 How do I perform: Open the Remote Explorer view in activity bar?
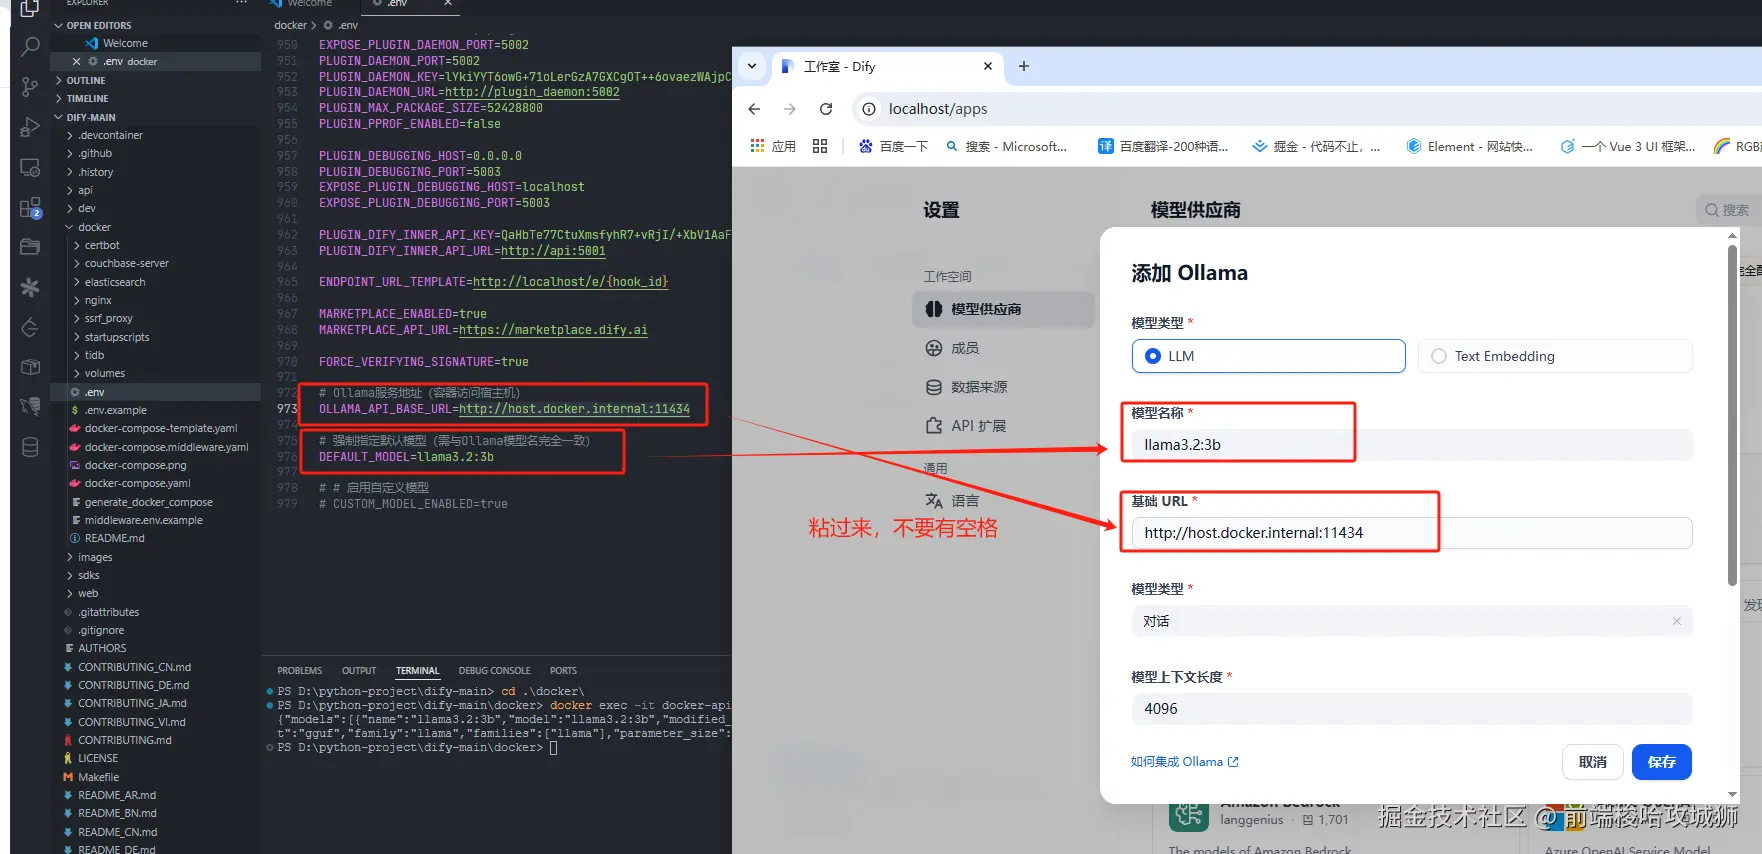(30, 167)
